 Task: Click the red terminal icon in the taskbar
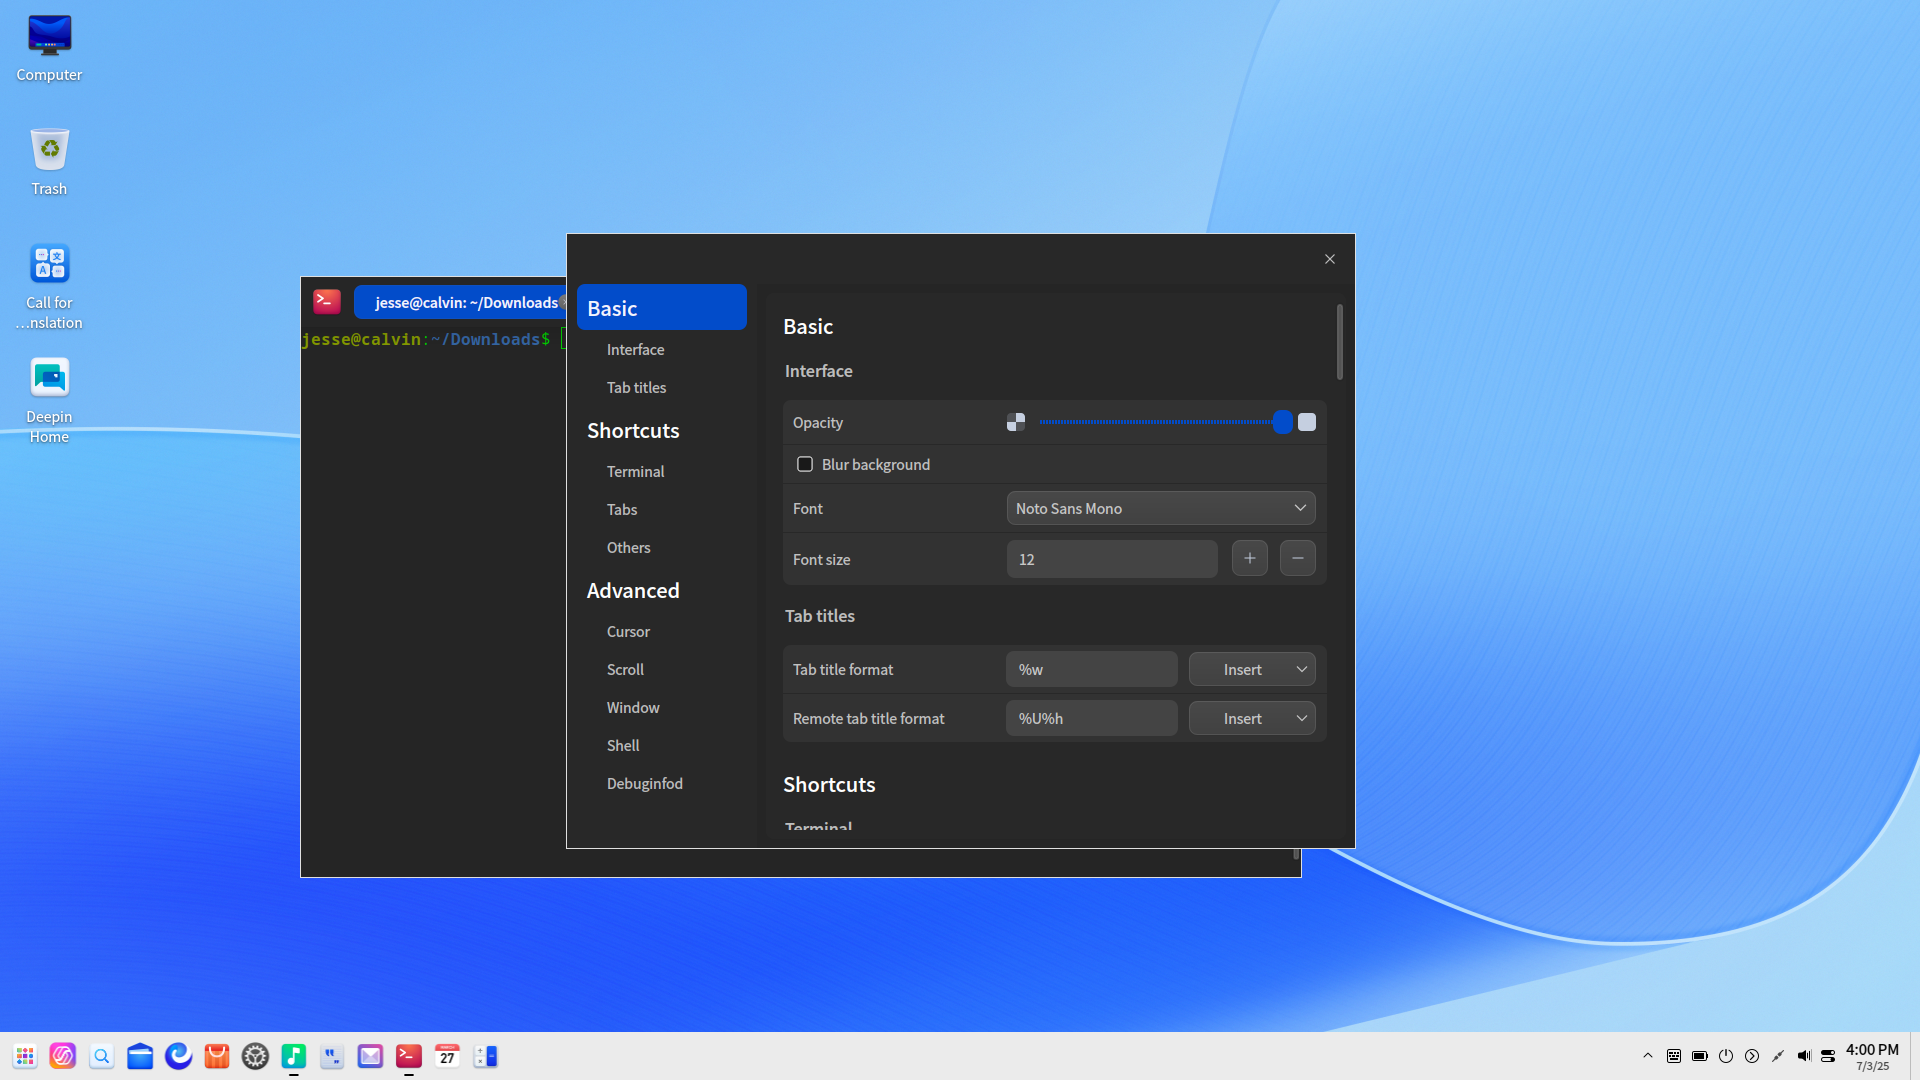click(409, 1056)
